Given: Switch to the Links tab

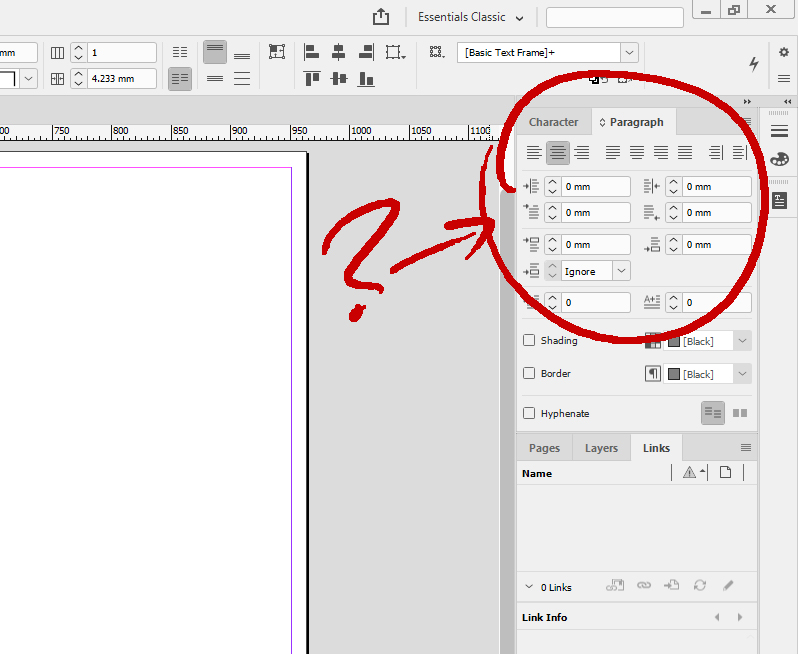Looking at the screenshot, I should 656,448.
